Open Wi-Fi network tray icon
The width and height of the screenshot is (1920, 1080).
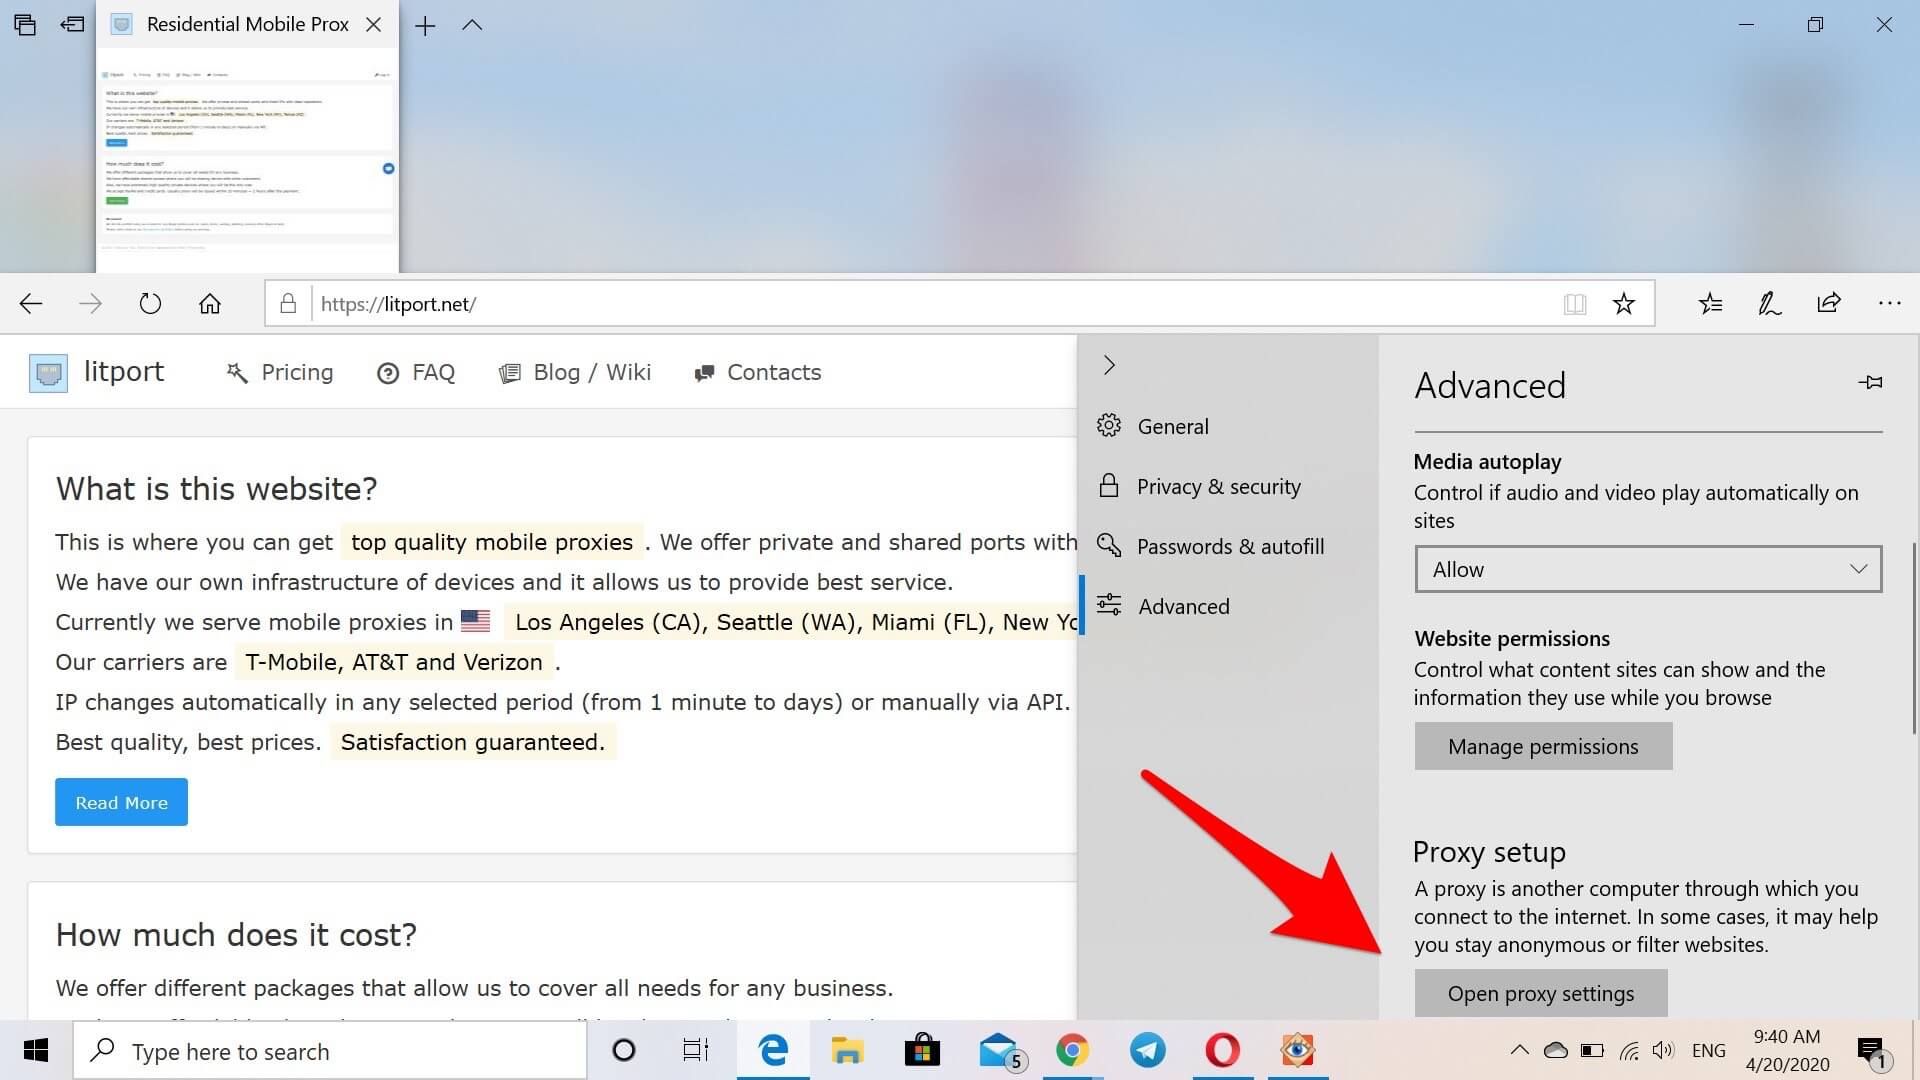(x=1629, y=1050)
